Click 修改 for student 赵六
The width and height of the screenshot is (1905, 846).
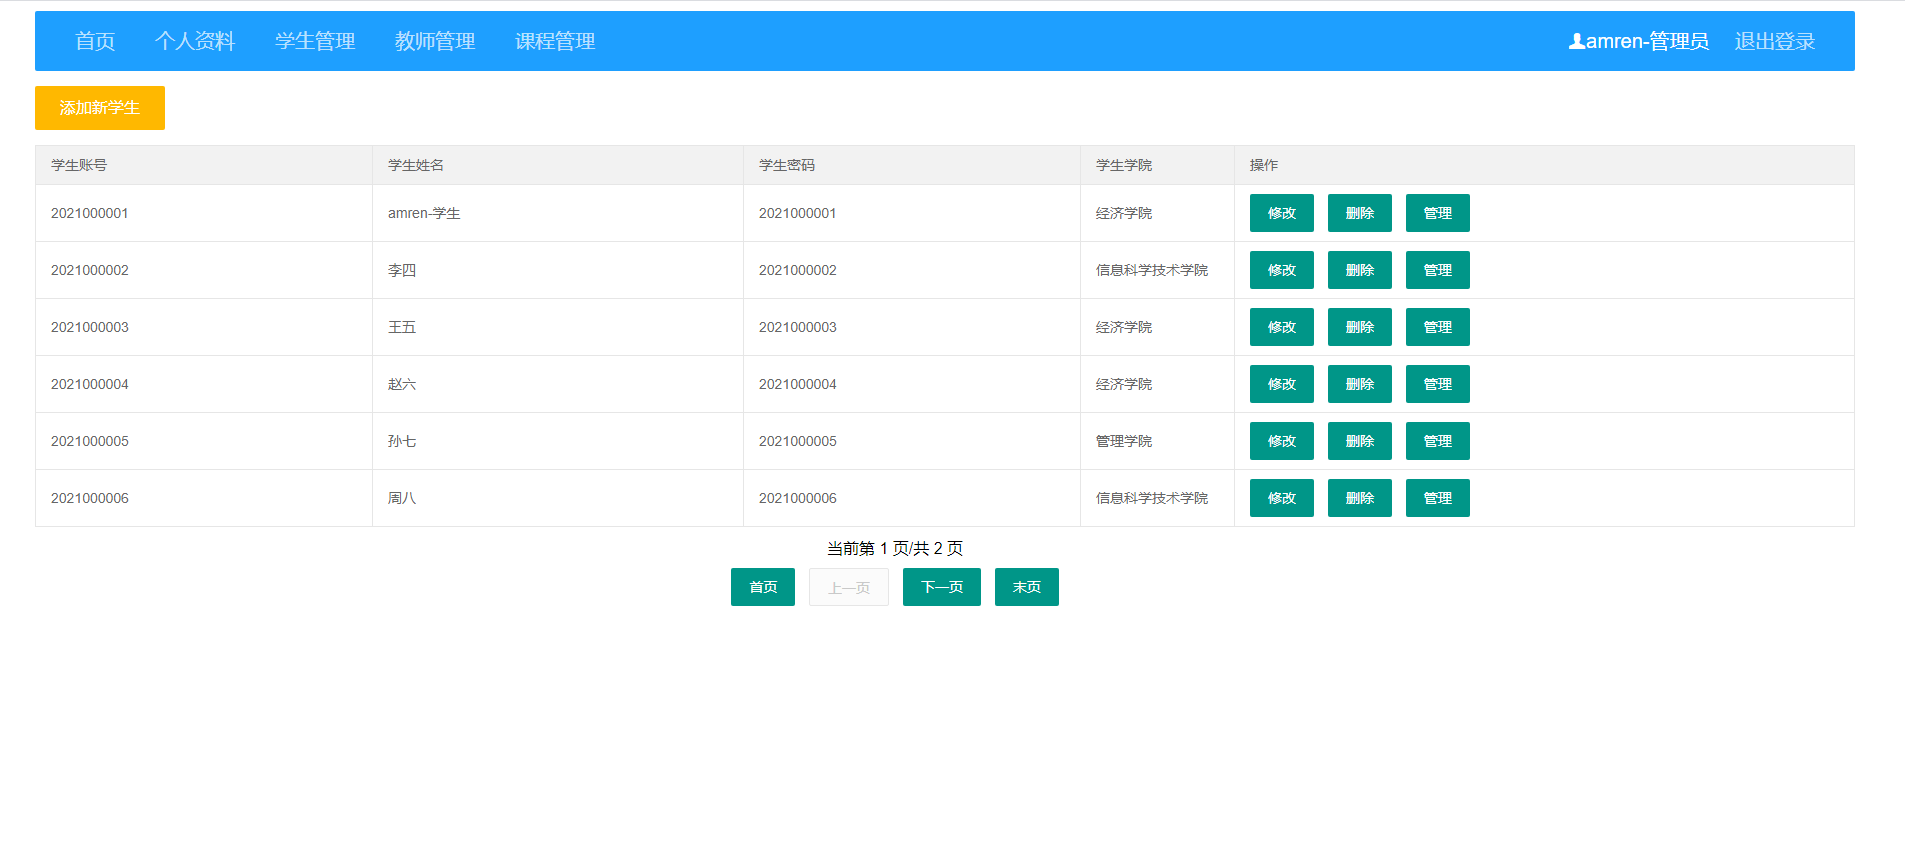pyautogui.click(x=1282, y=384)
